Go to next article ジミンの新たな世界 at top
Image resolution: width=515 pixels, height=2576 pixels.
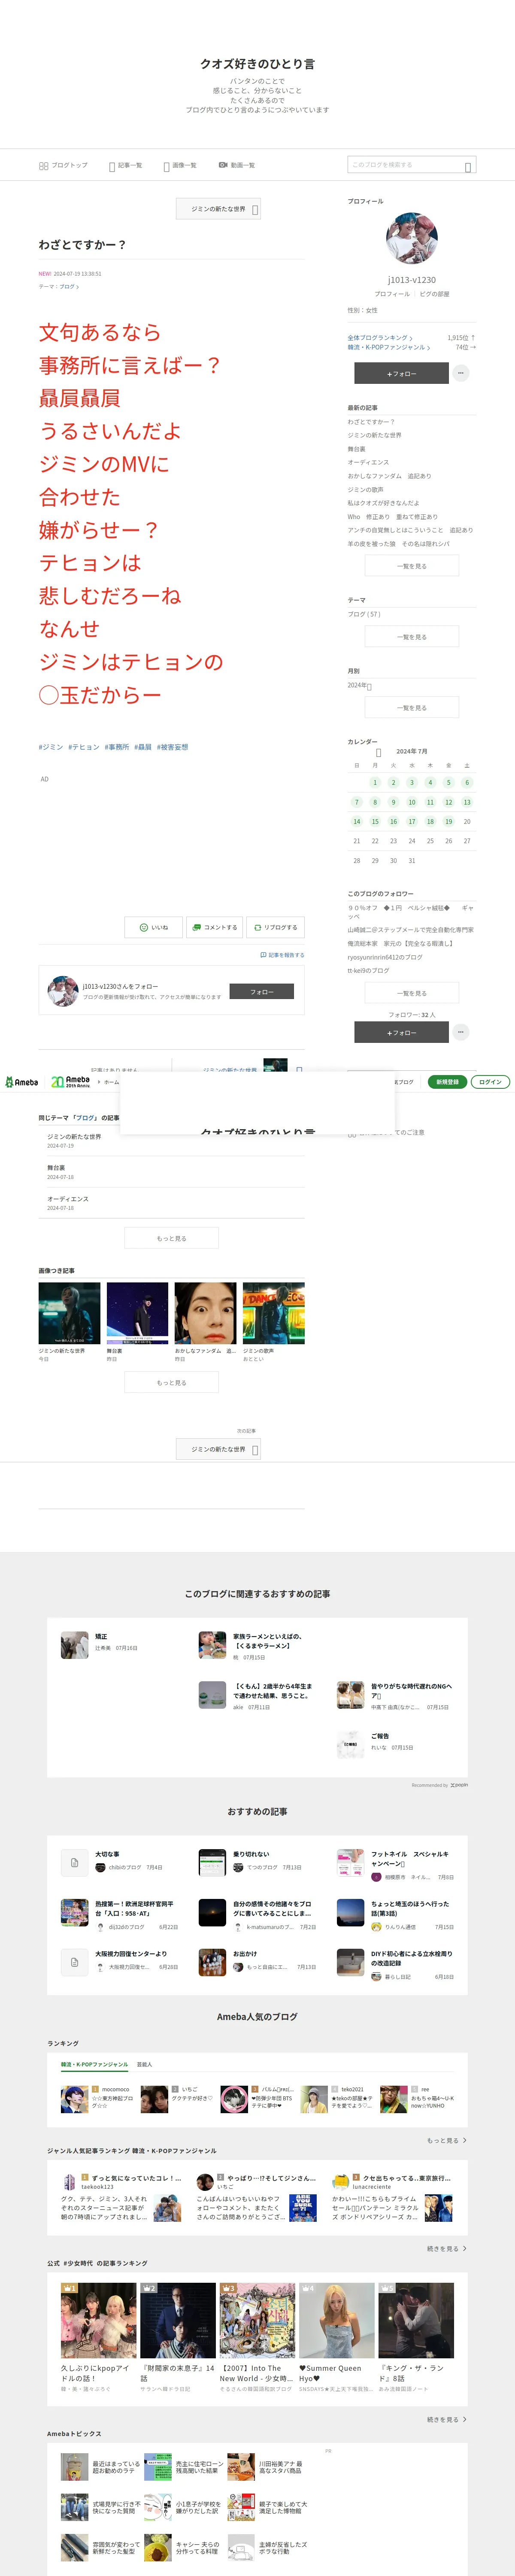click(219, 209)
